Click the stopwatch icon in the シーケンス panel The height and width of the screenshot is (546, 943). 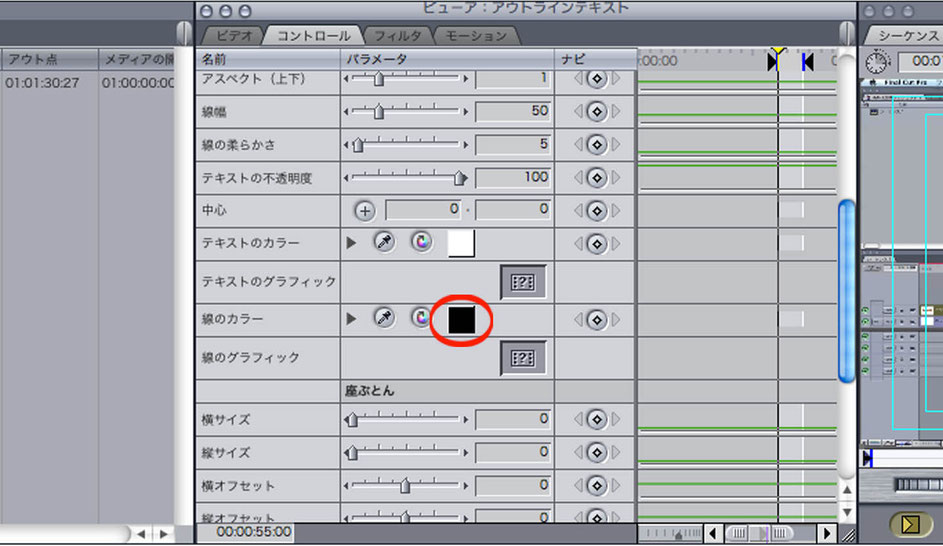tap(877, 63)
